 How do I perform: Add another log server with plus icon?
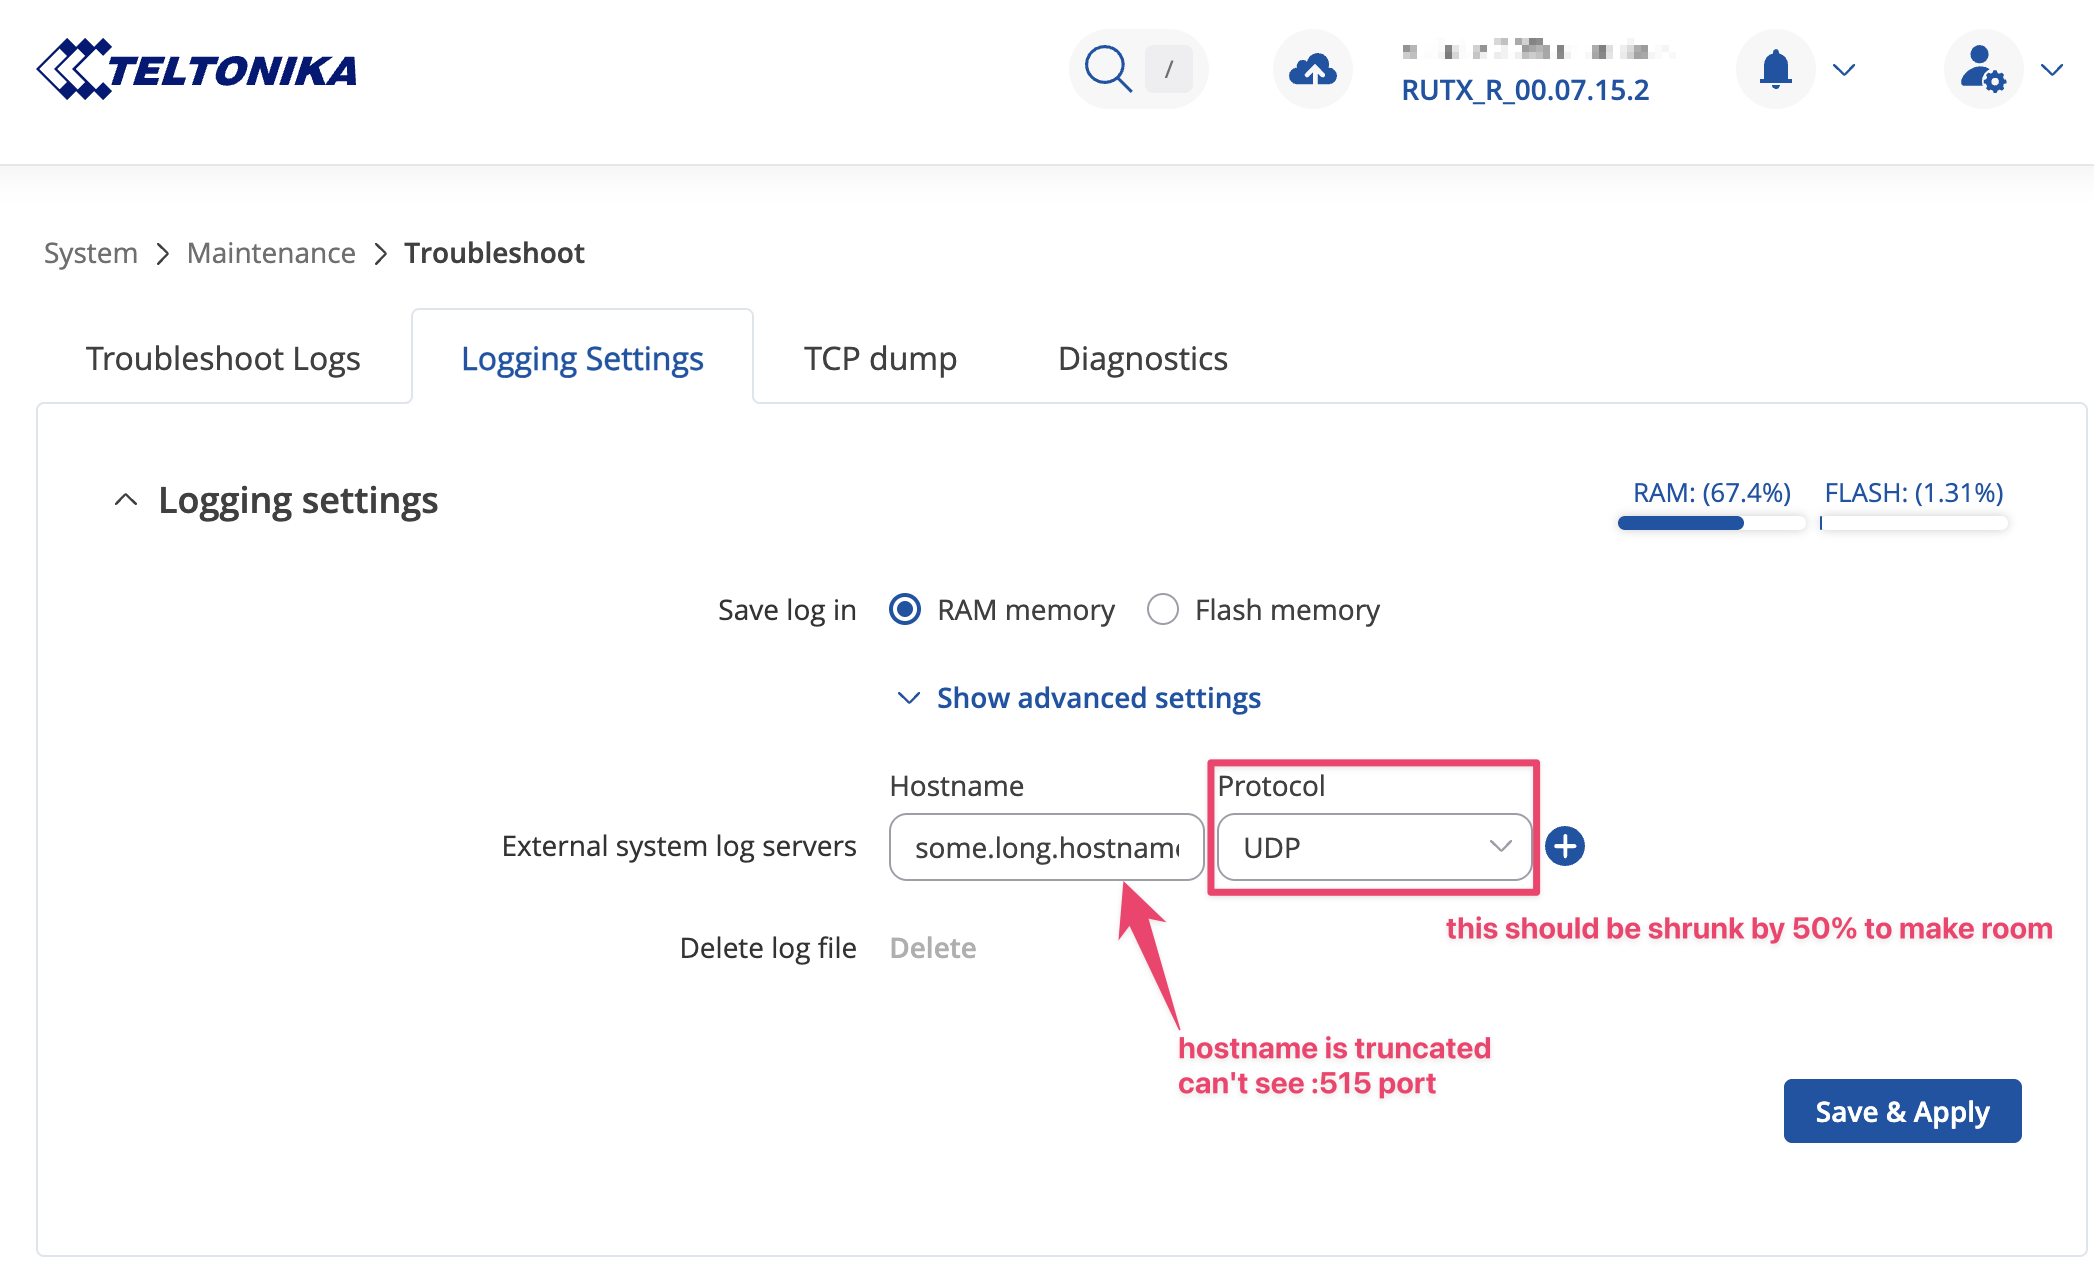coord(1565,846)
